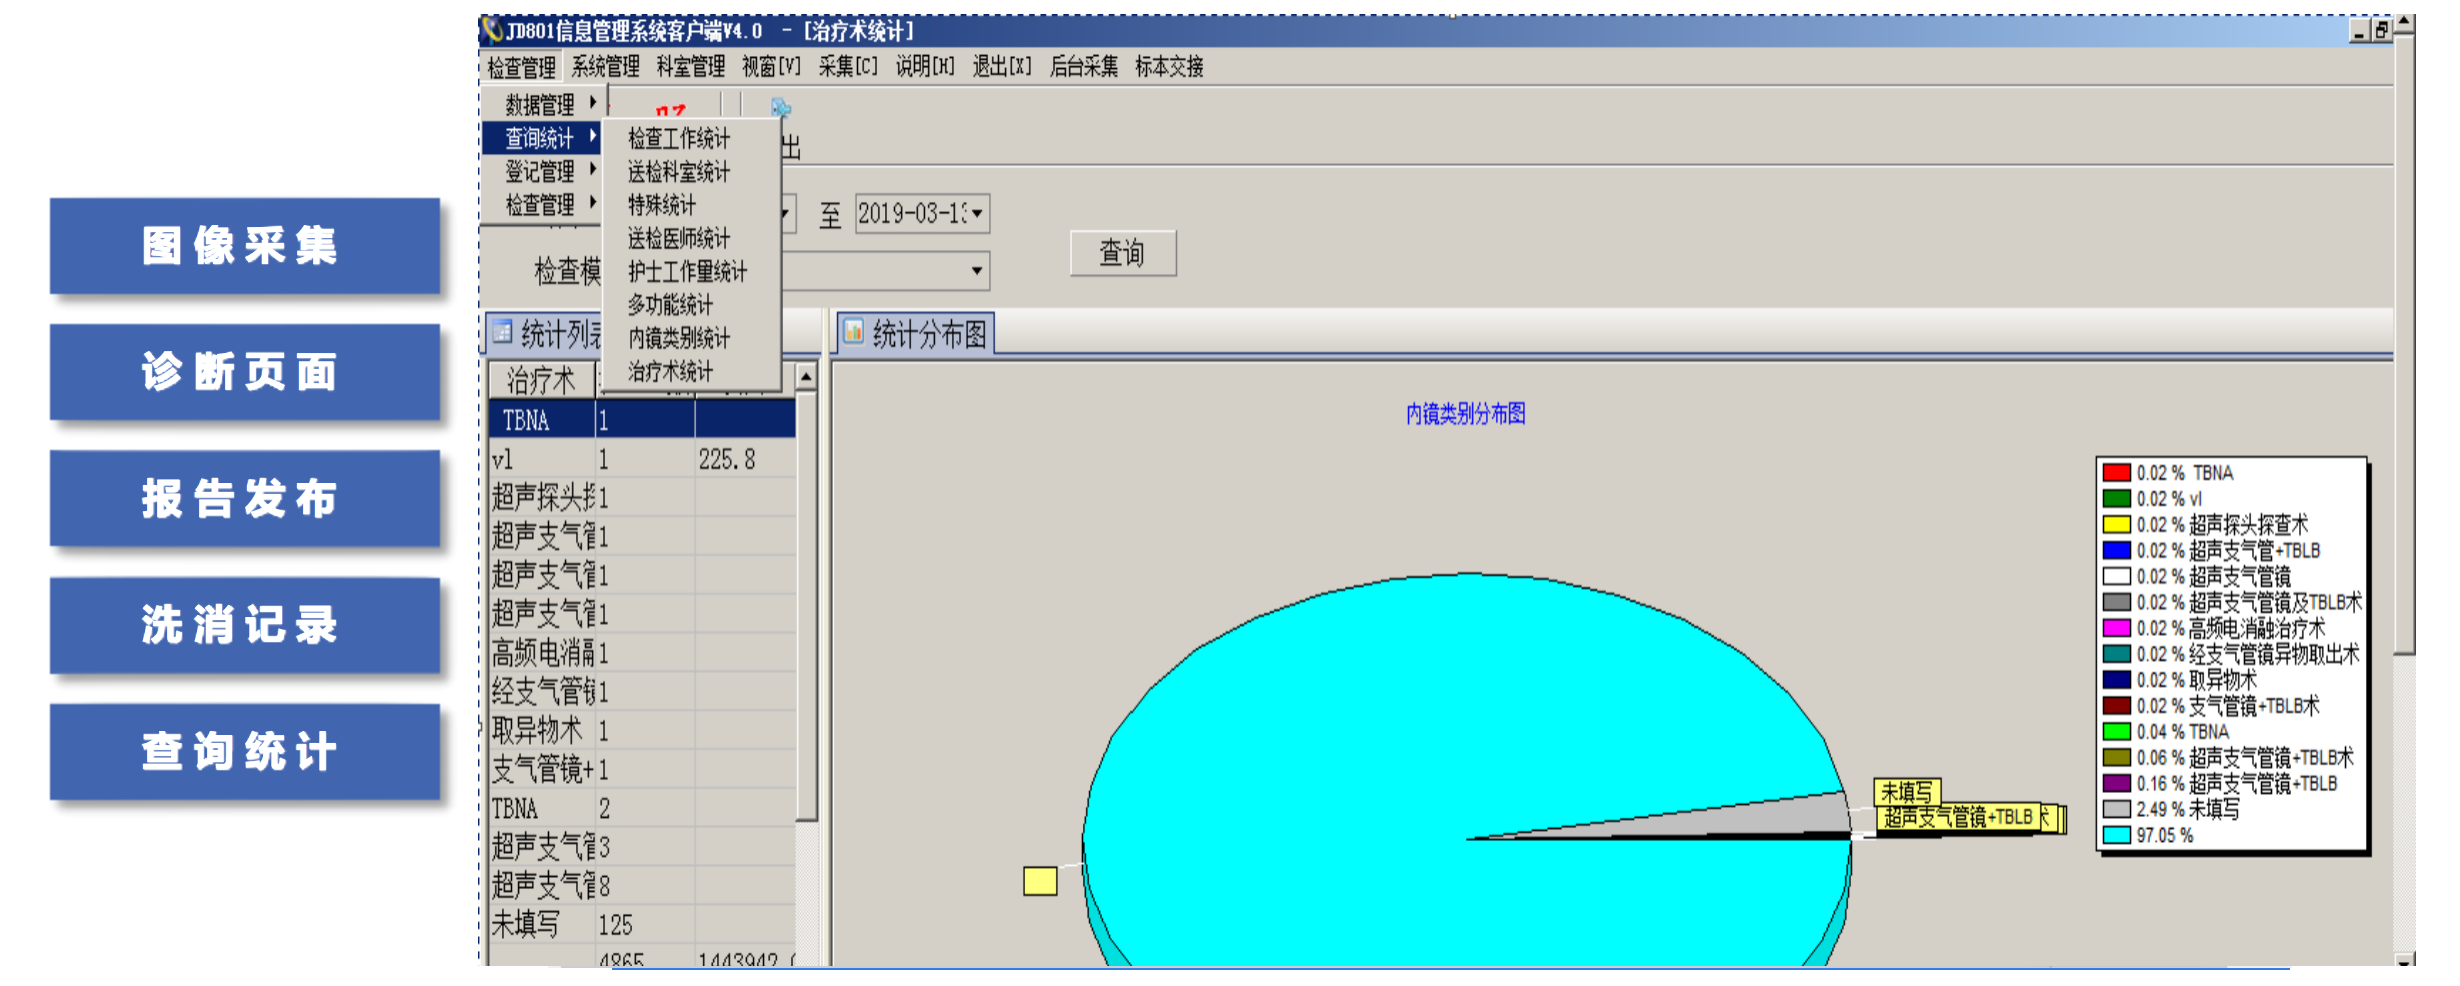Open the 科室管理 menu
2460x986 pixels.
(690, 67)
